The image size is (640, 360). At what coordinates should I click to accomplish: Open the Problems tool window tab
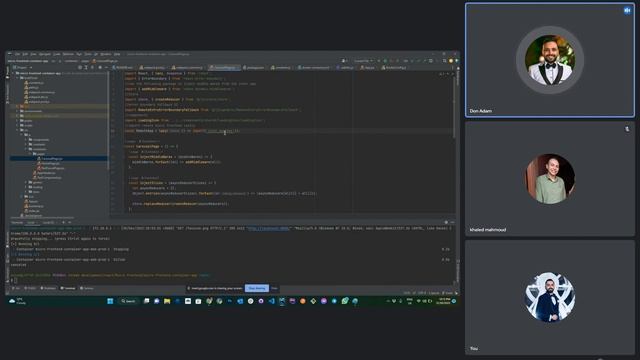click(49, 288)
